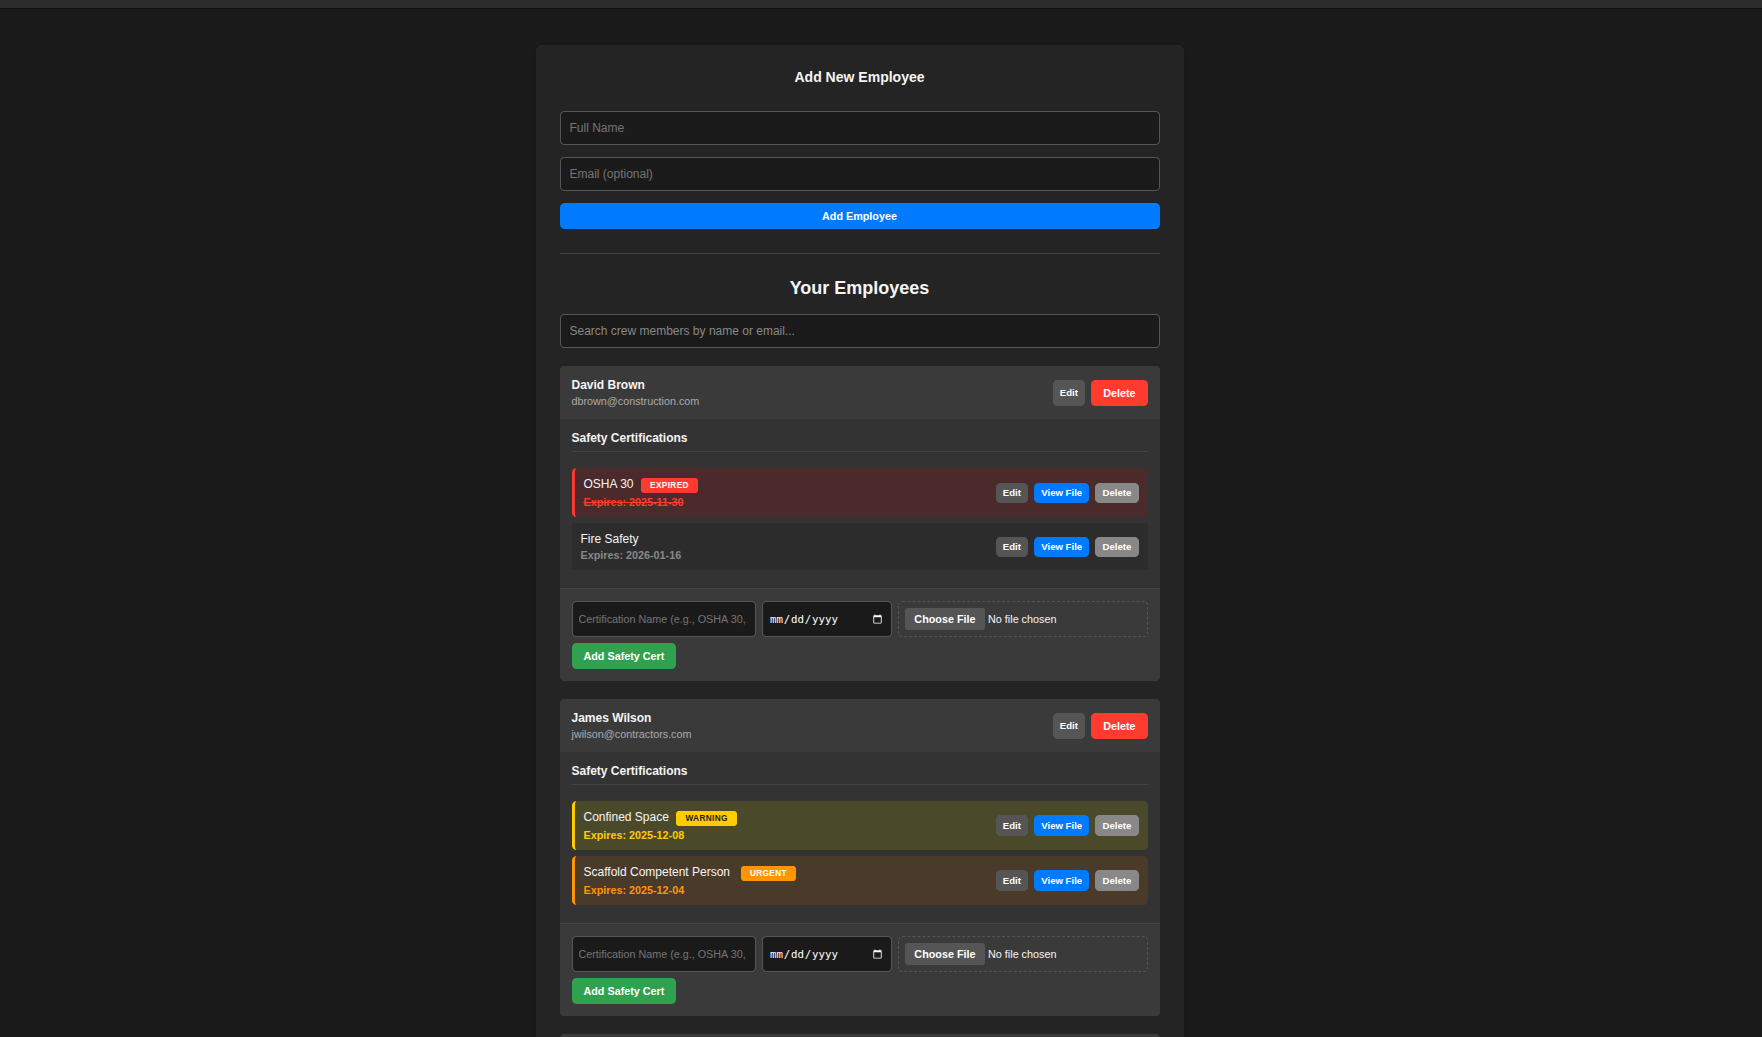This screenshot has height=1037, width=1762.
Task: Click the employee search field
Action: tap(859, 331)
